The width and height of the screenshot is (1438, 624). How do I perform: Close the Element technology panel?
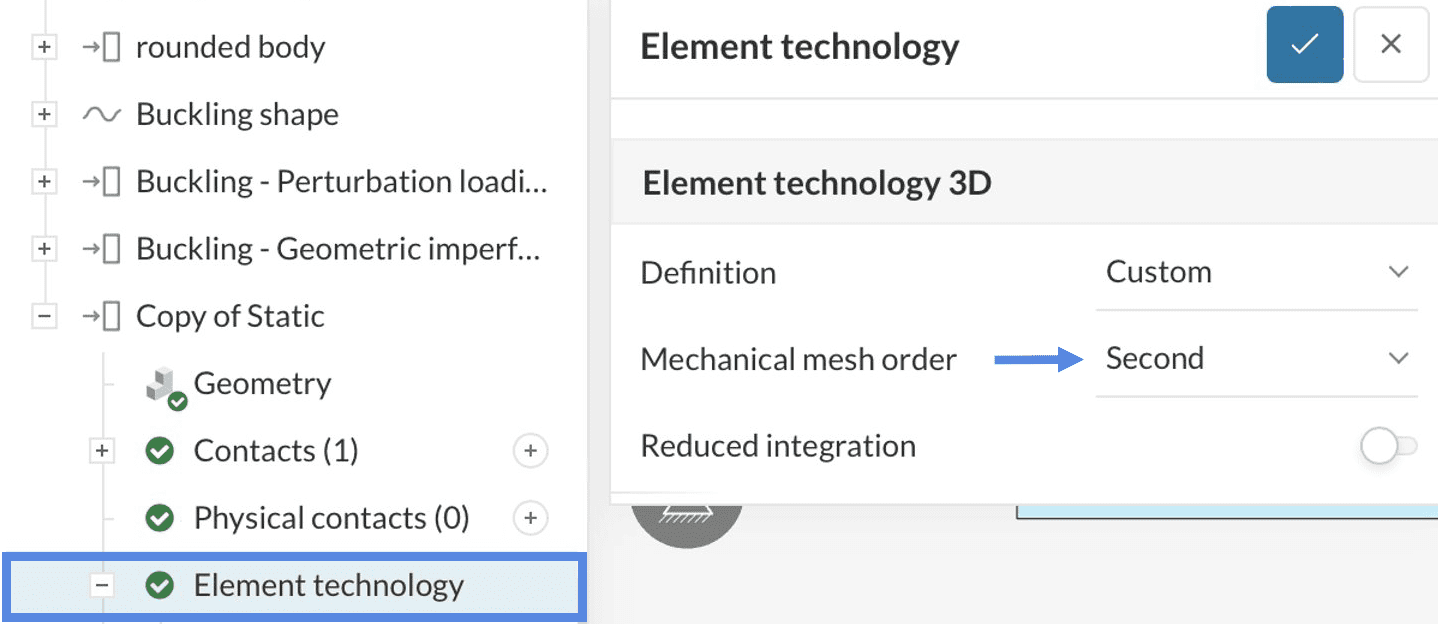pyautogui.click(x=1390, y=45)
